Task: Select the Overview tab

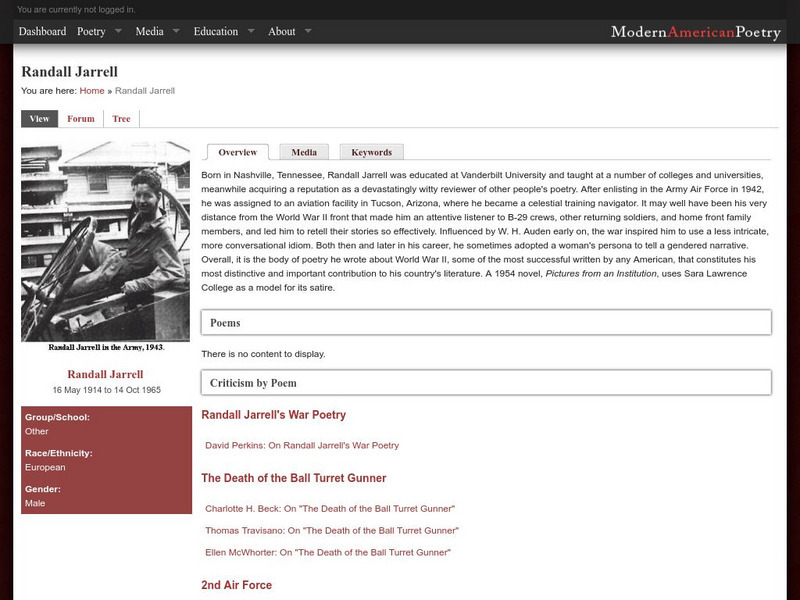Action: 238,151
